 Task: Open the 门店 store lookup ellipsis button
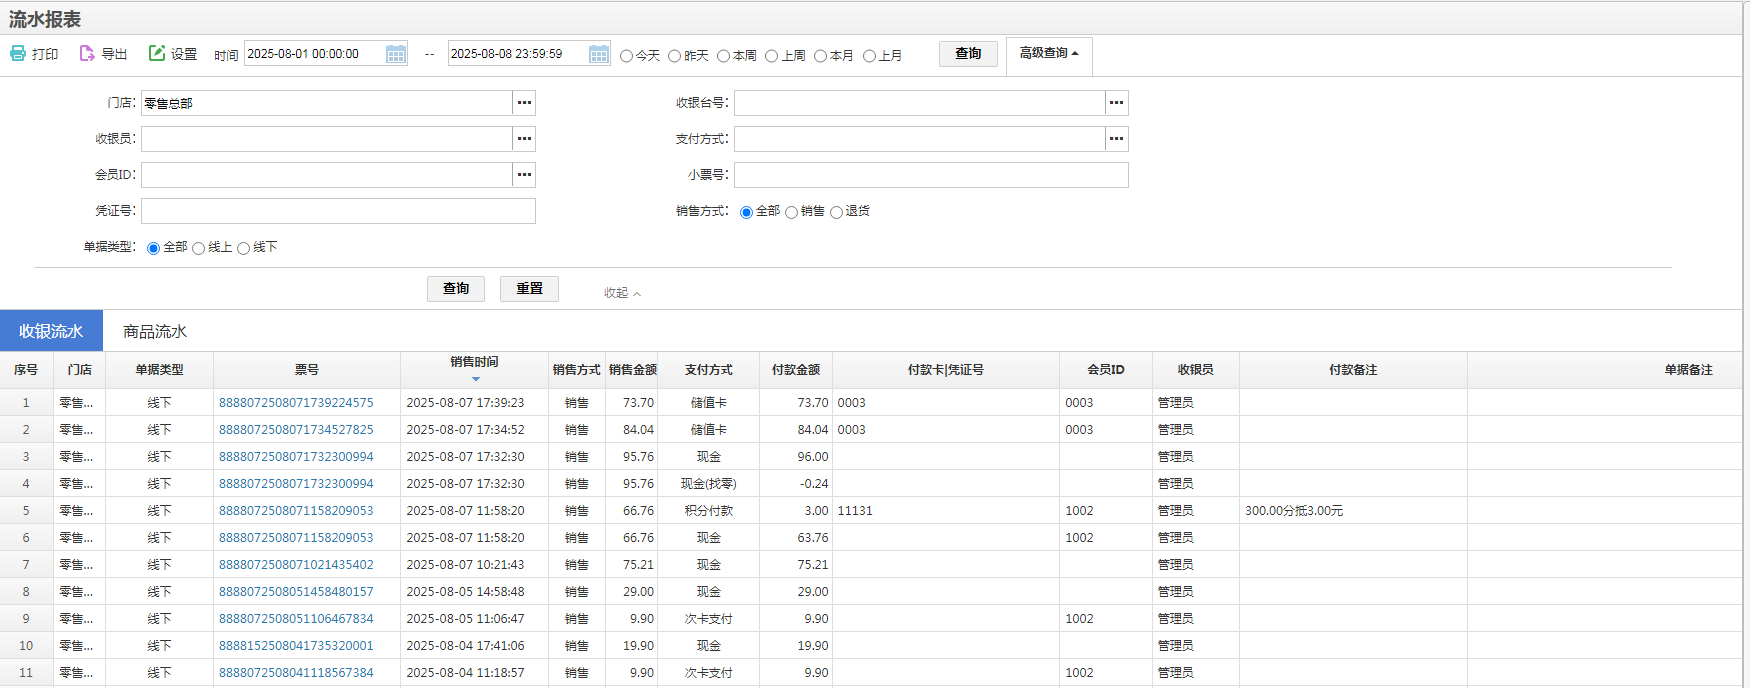pos(524,103)
